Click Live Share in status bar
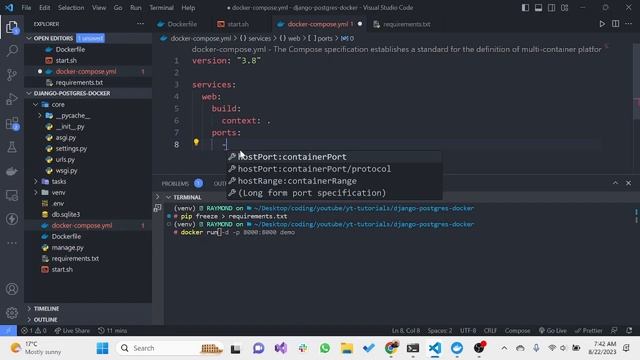This screenshot has width=640, height=360. click(x=72, y=331)
